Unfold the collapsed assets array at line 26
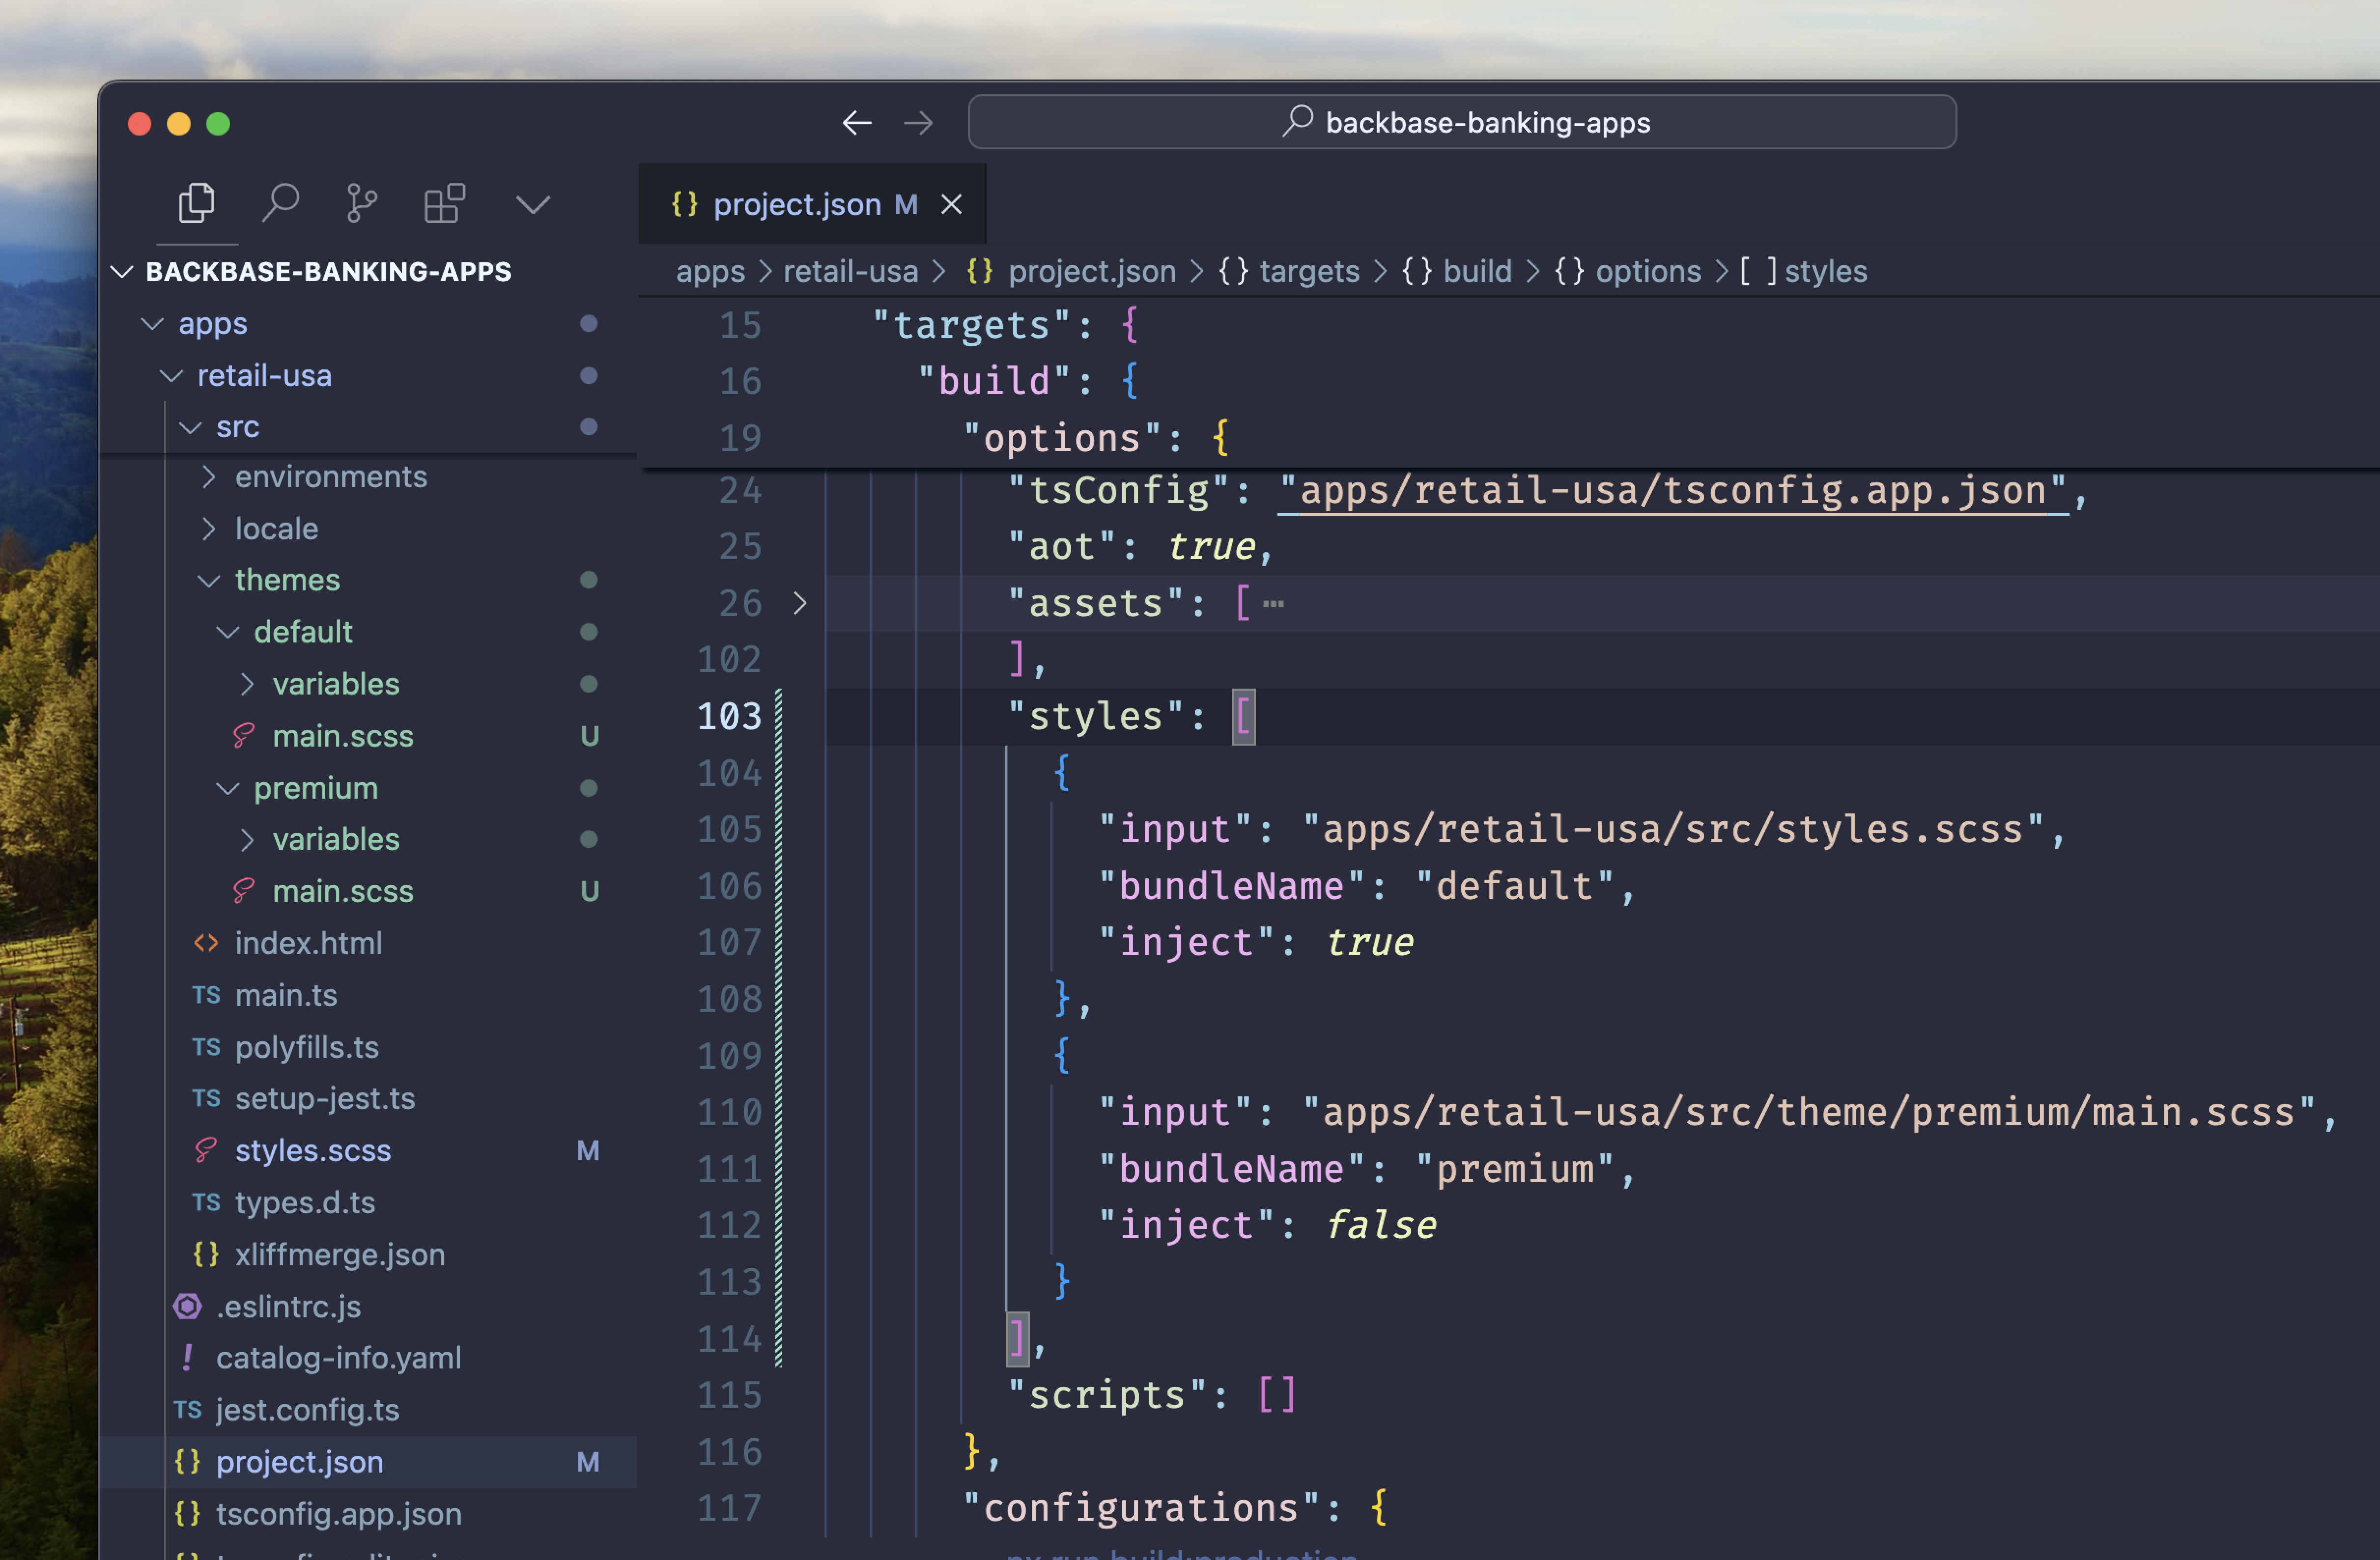The height and width of the screenshot is (1560, 2380). point(800,603)
